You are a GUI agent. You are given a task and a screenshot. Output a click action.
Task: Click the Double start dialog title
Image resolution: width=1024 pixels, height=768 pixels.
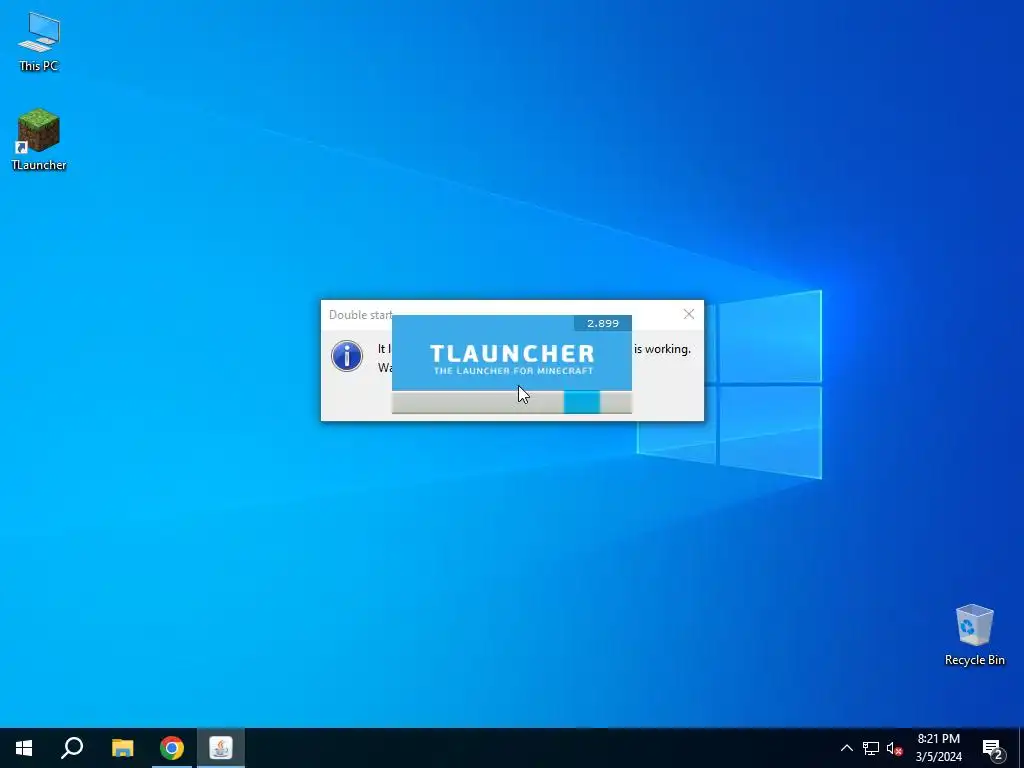tap(360, 315)
